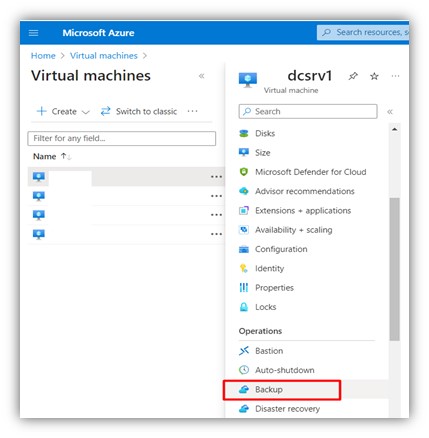The image size is (429, 438).
Task: Open ellipsis menu for first VM row
Action: 216,177
